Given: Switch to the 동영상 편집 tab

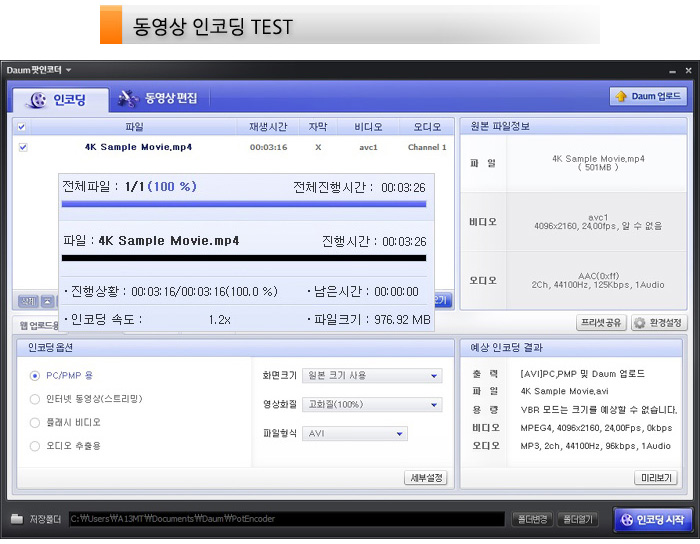Looking at the screenshot, I should coord(158,98).
